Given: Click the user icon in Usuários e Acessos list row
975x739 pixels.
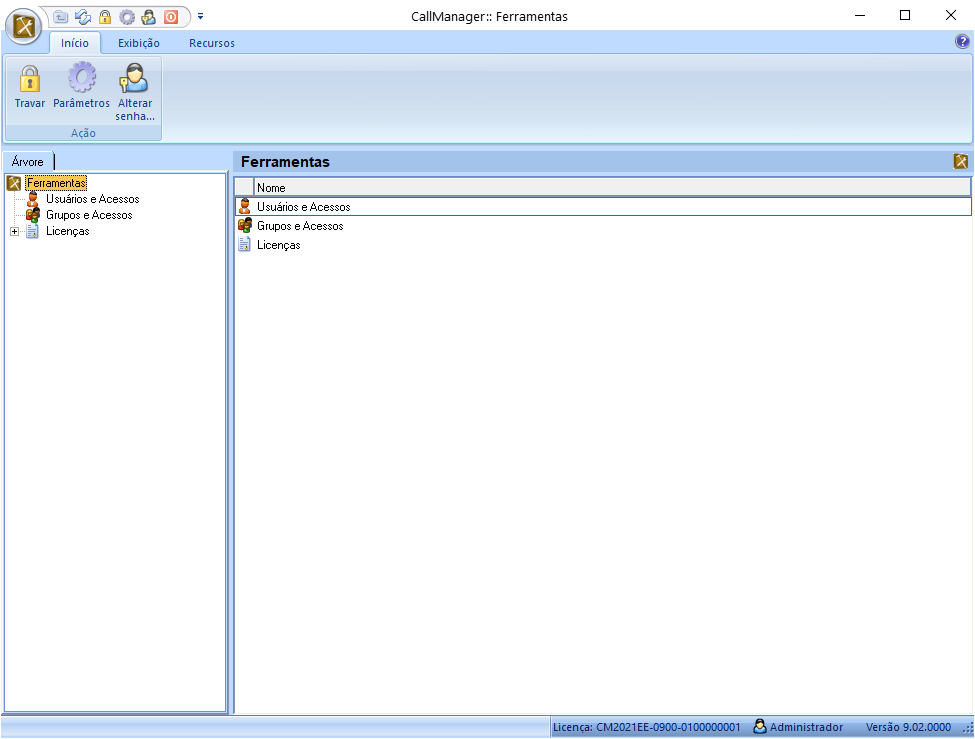Looking at the screenshot, I should 245,207.
